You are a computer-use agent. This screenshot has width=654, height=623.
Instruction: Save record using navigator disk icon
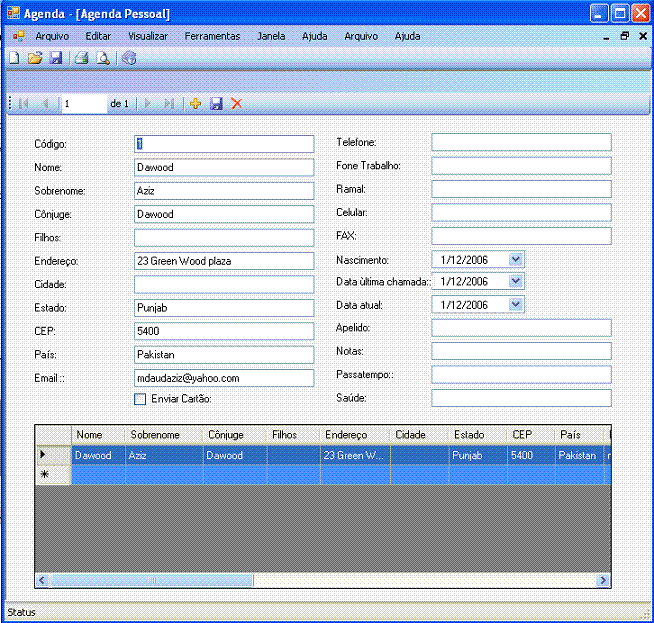(216, 103)
